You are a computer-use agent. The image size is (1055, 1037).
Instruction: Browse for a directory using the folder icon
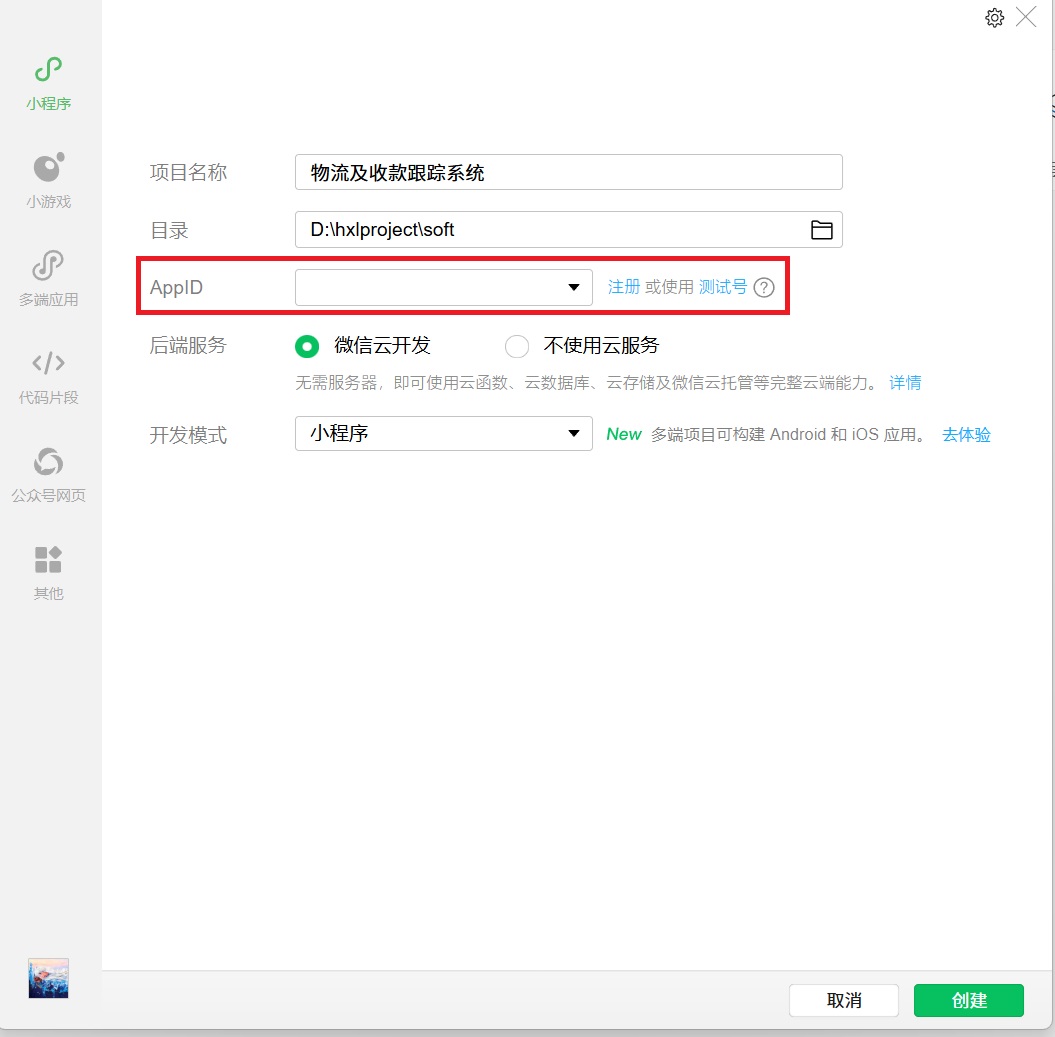tap(822, 230)
